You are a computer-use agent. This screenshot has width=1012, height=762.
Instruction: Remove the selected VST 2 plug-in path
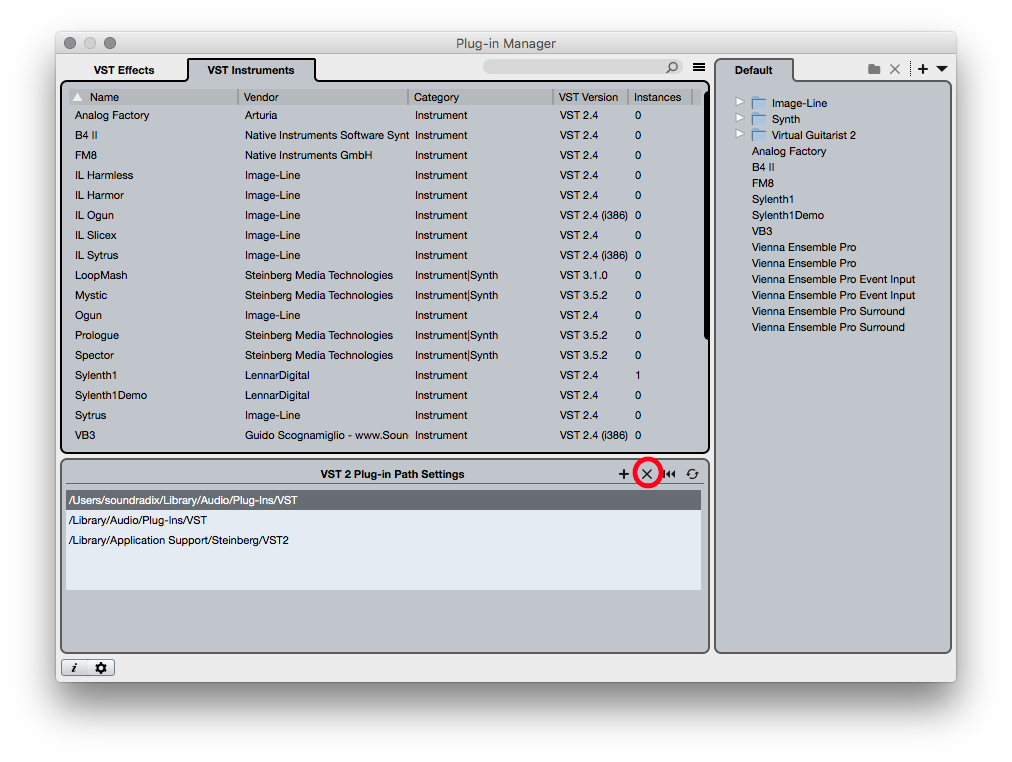click(x=647, y=474)
